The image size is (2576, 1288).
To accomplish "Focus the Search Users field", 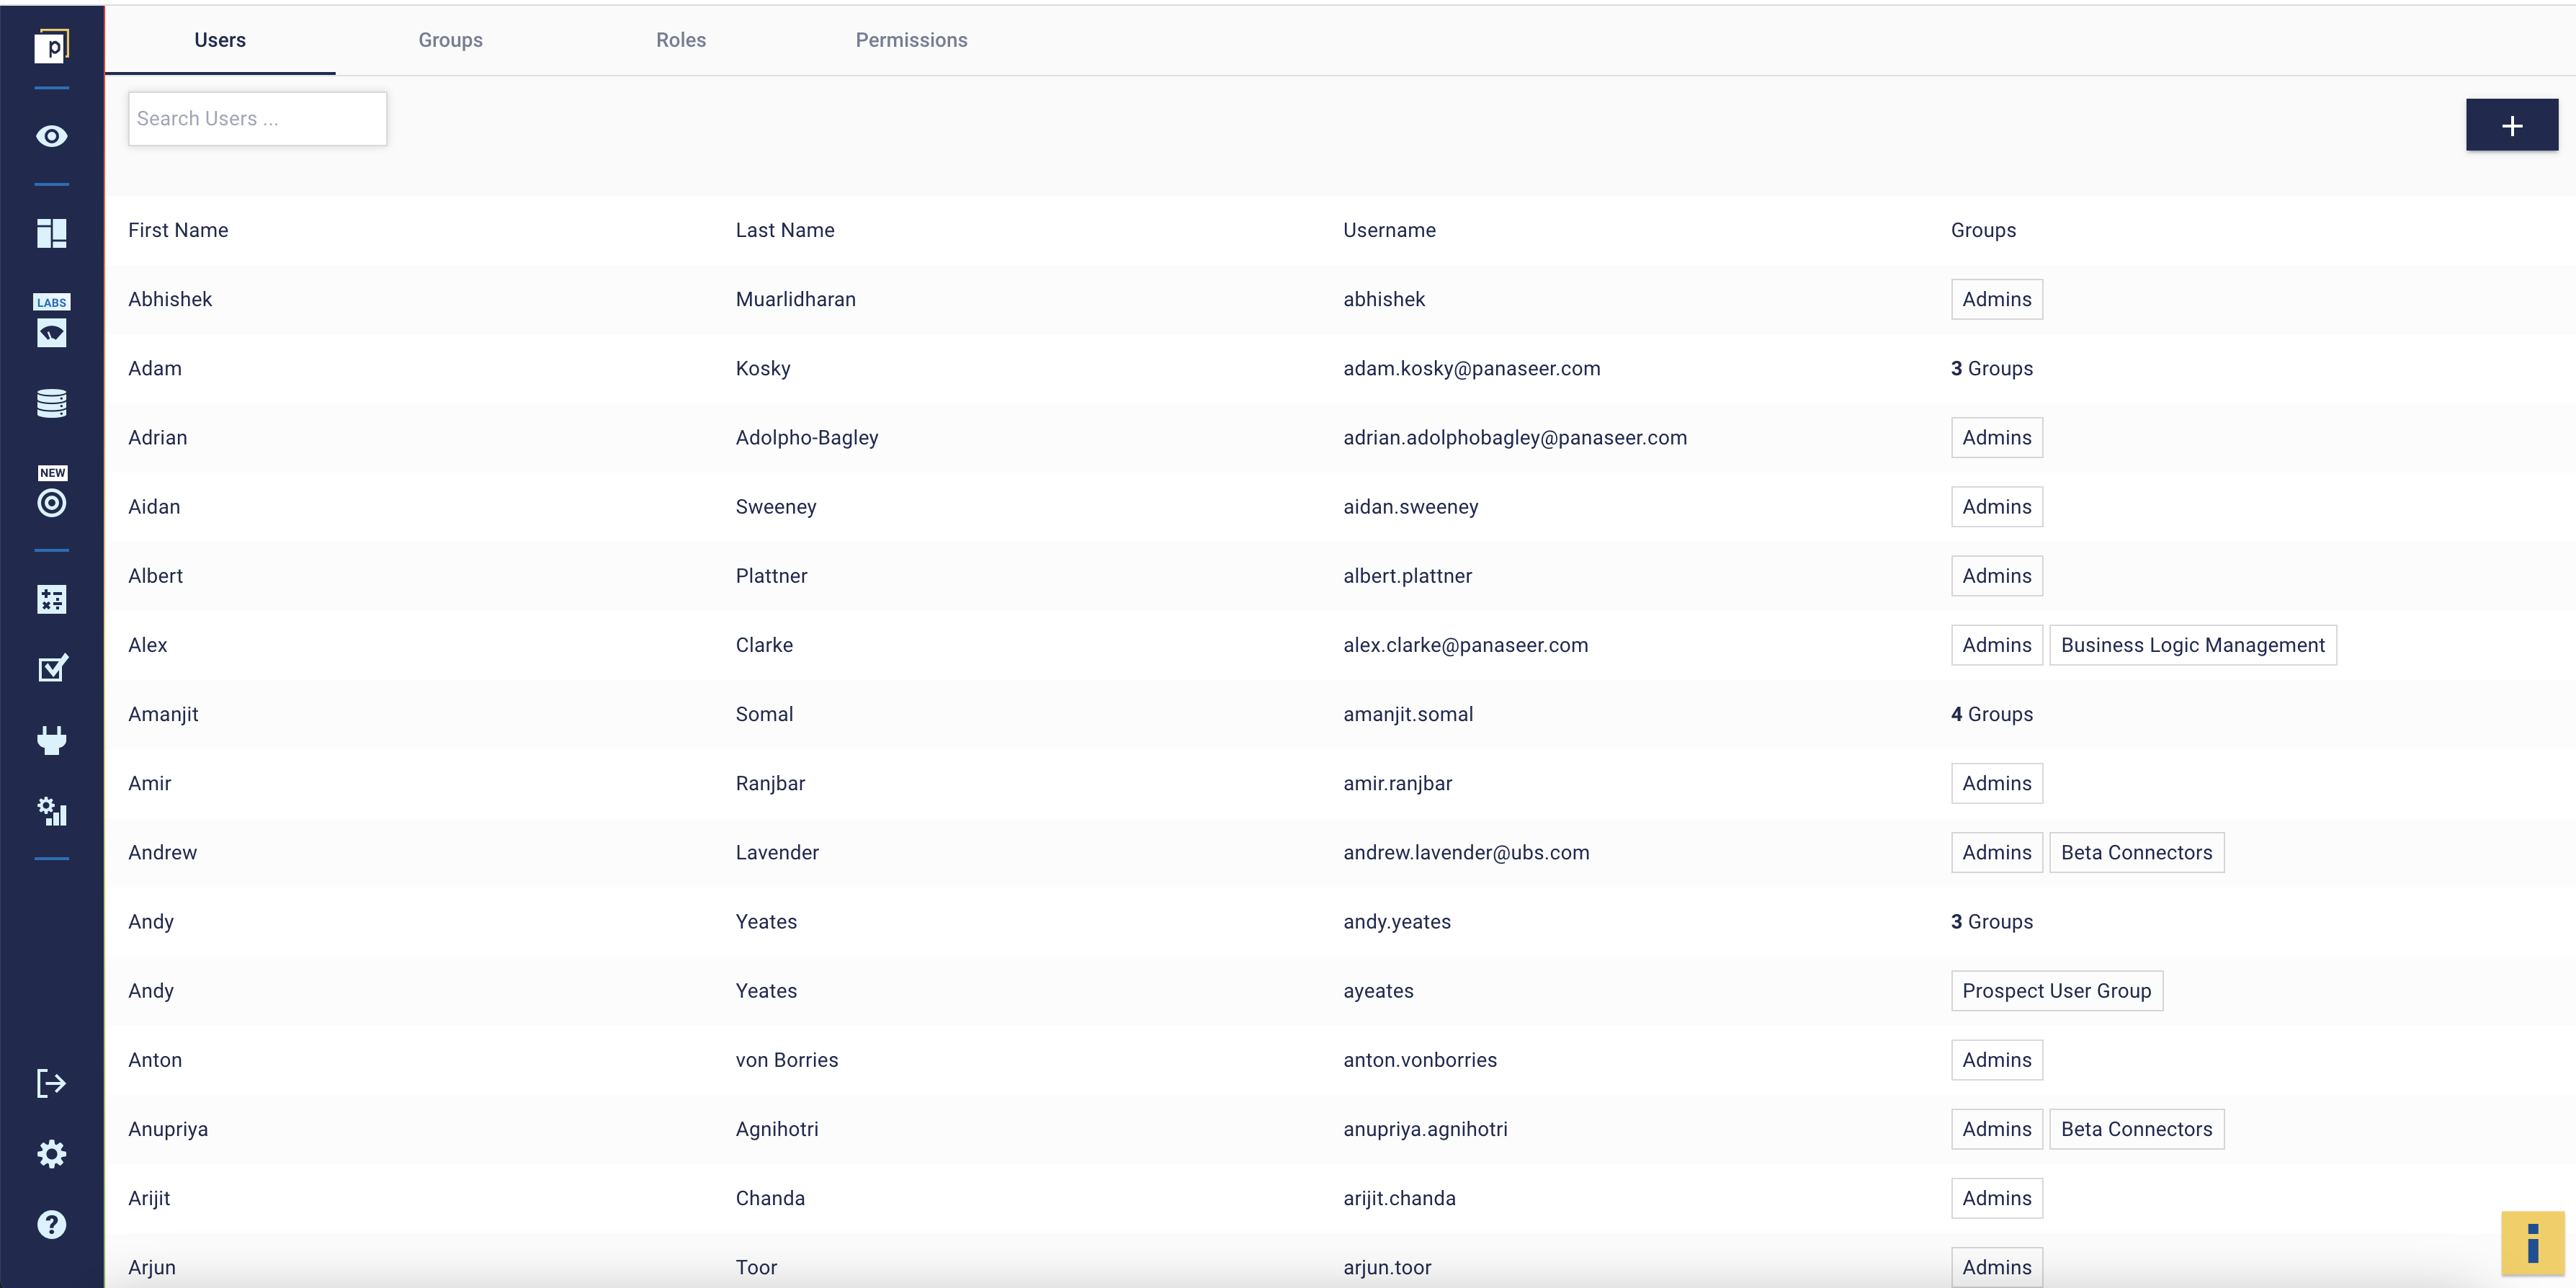I will tap(258, 119).
